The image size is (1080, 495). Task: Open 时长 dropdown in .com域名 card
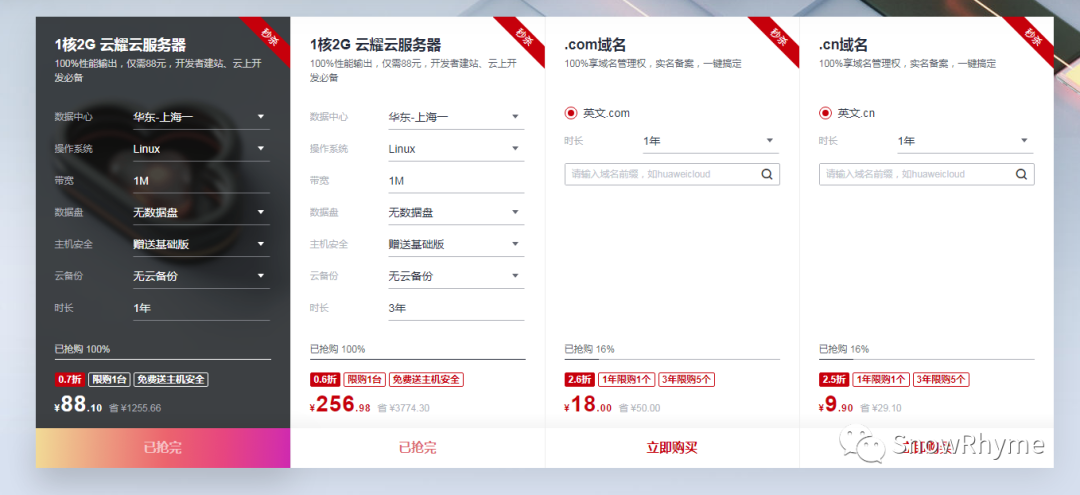(x=710, y=141)
